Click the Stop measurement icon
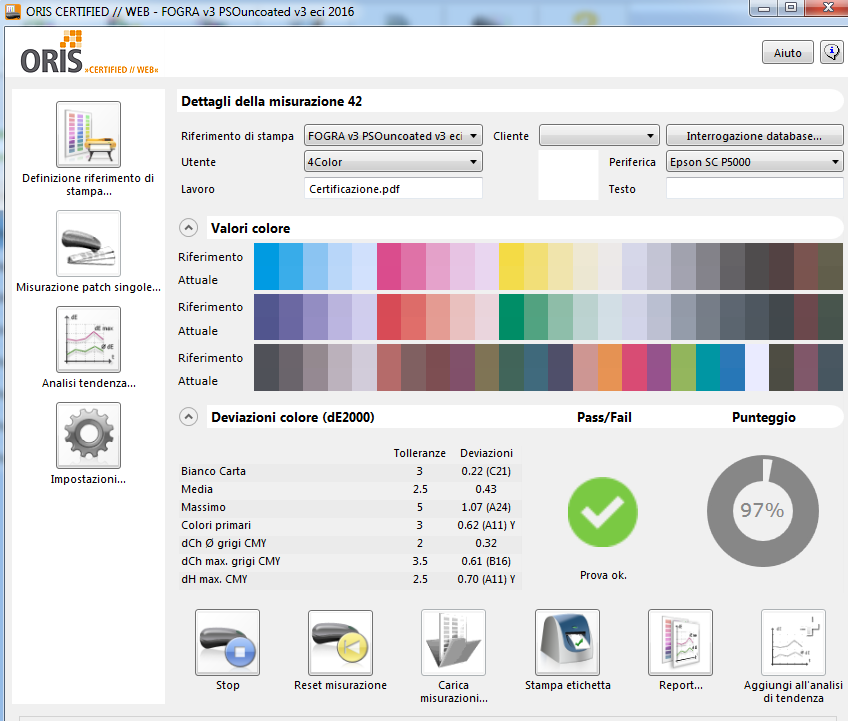The width and height of the screenshot is (848, 721). point(227,642)
